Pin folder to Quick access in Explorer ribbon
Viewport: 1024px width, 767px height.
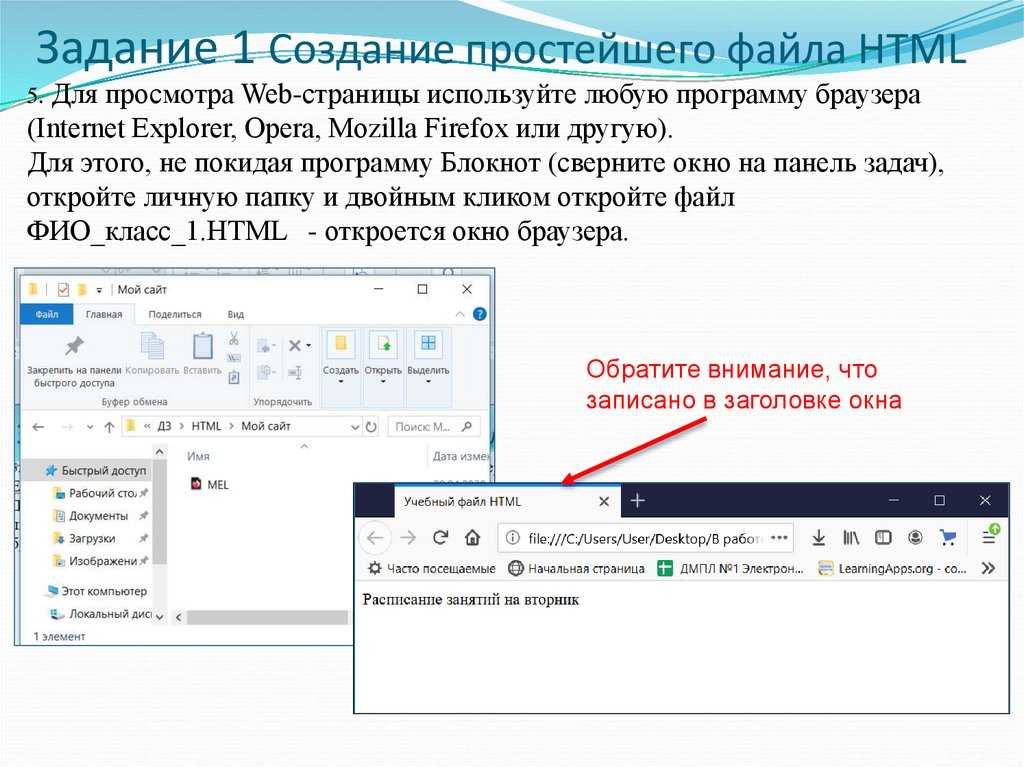74,361
